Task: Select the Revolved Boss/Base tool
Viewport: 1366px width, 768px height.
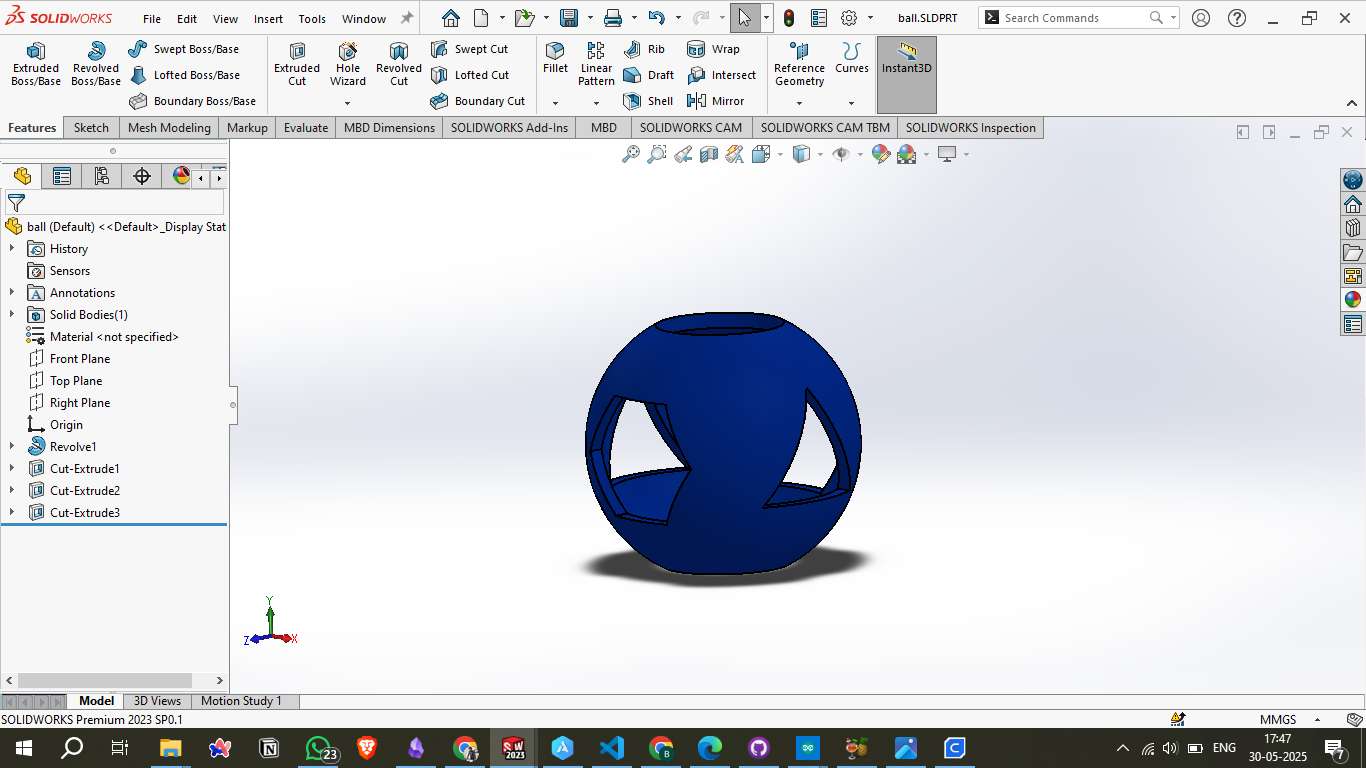Action: point(96,65)
